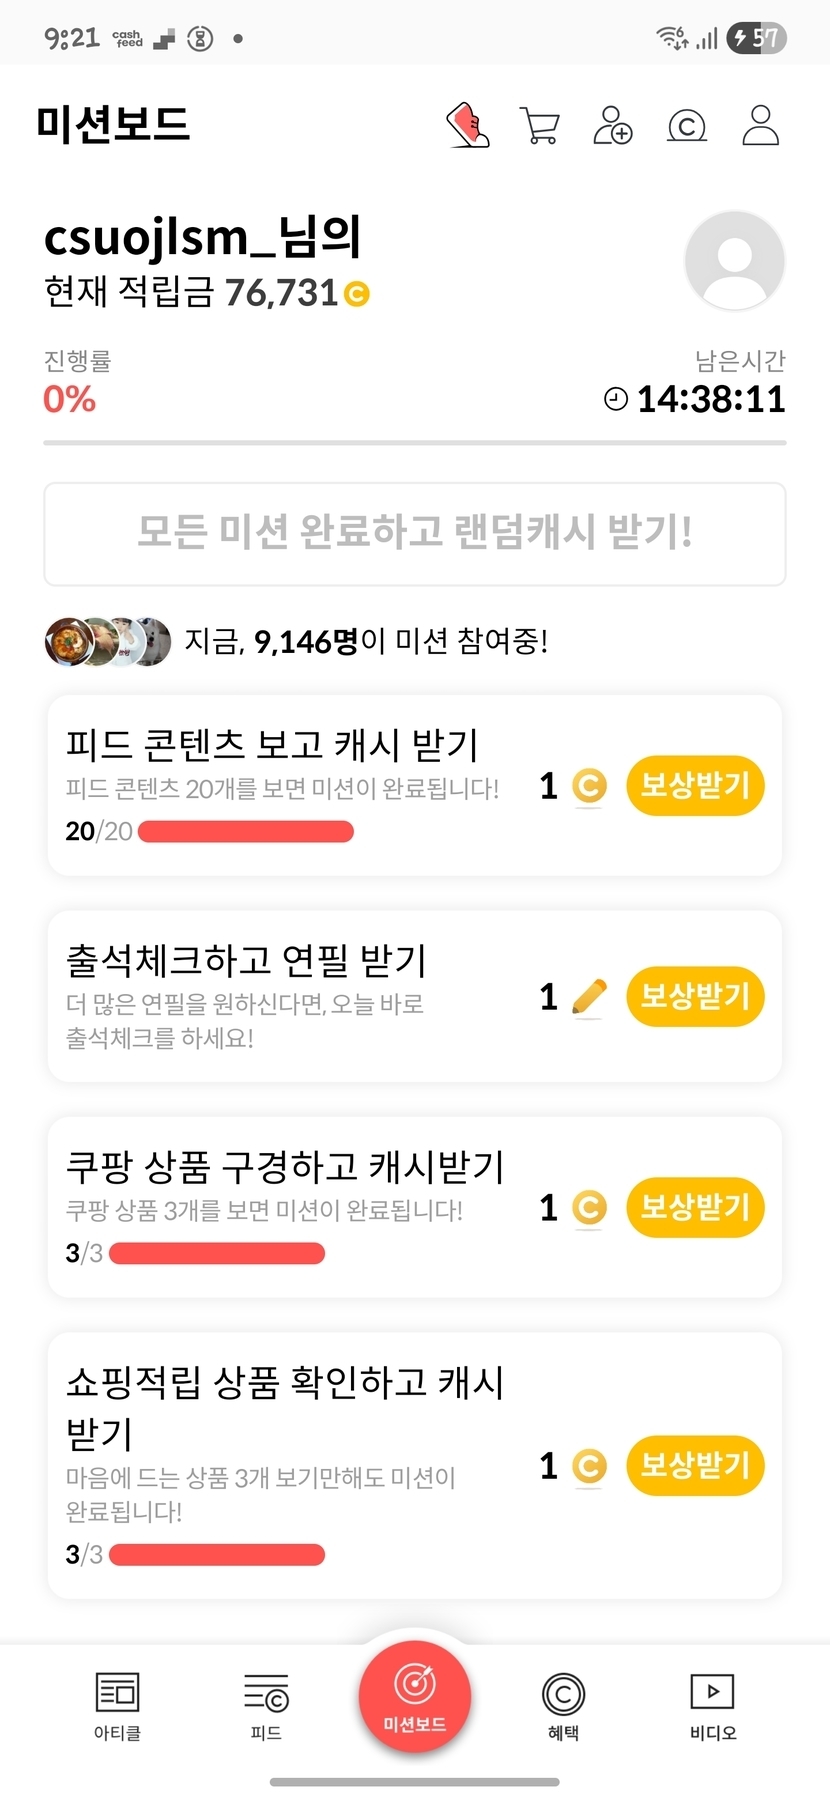830x1798 pixels.
Task: Tap the gray profile avatar picture
Action: click(x=734, y=260)
